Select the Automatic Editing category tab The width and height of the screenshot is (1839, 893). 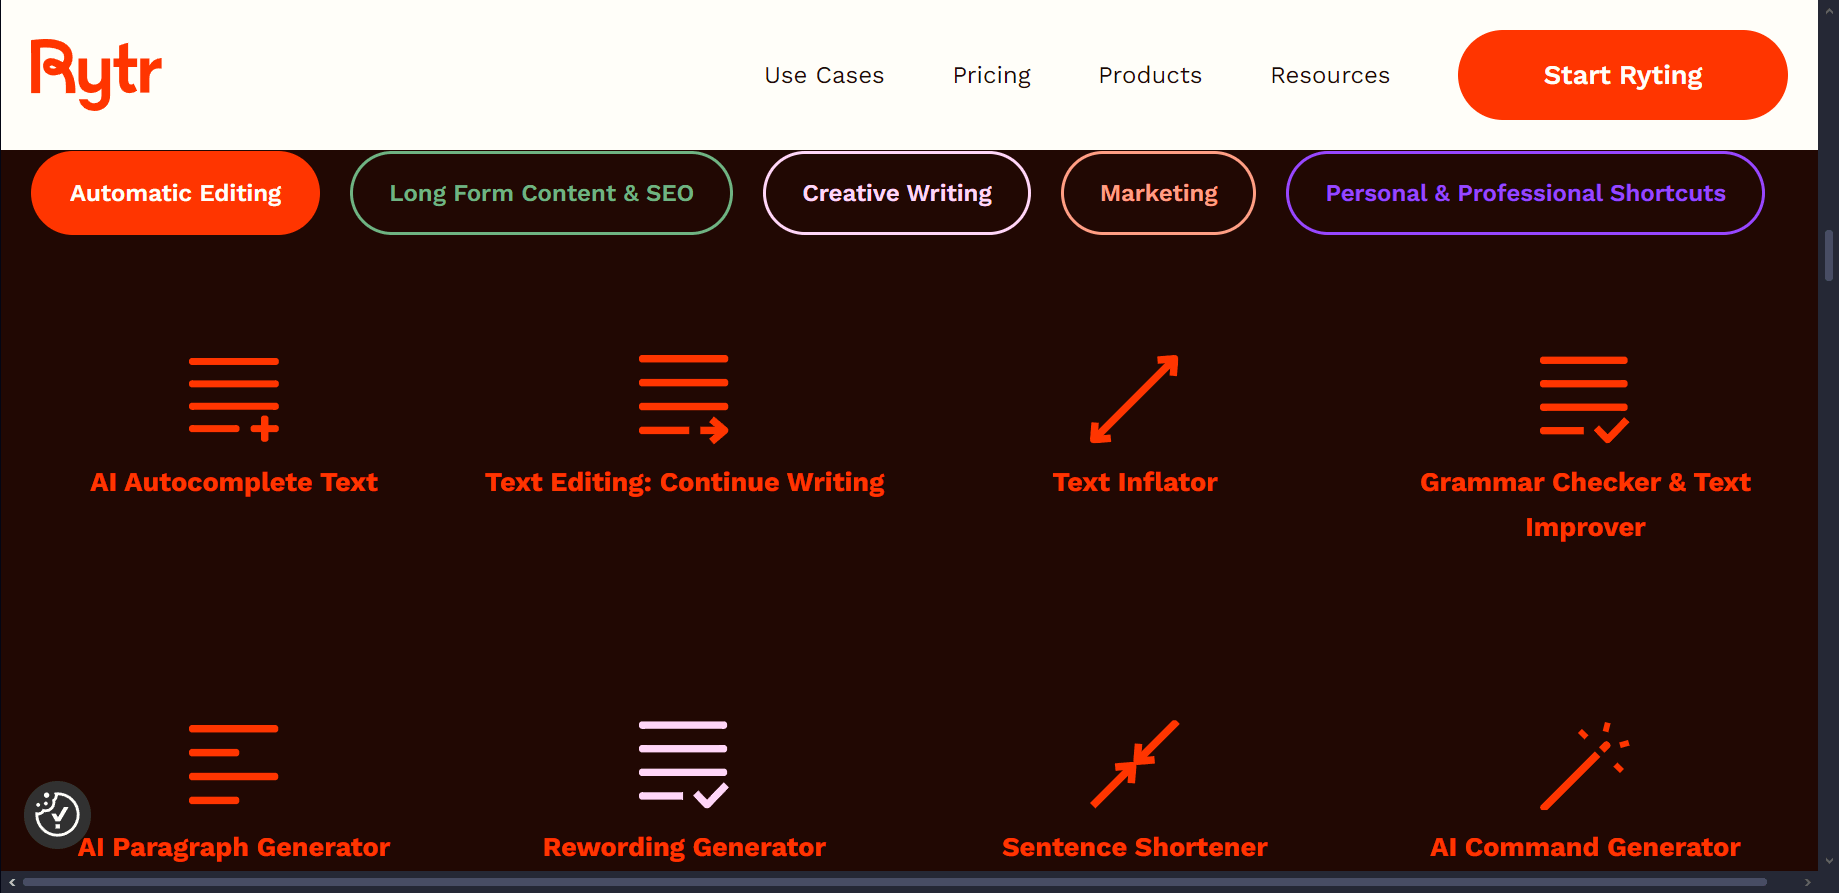click(175, 193)
